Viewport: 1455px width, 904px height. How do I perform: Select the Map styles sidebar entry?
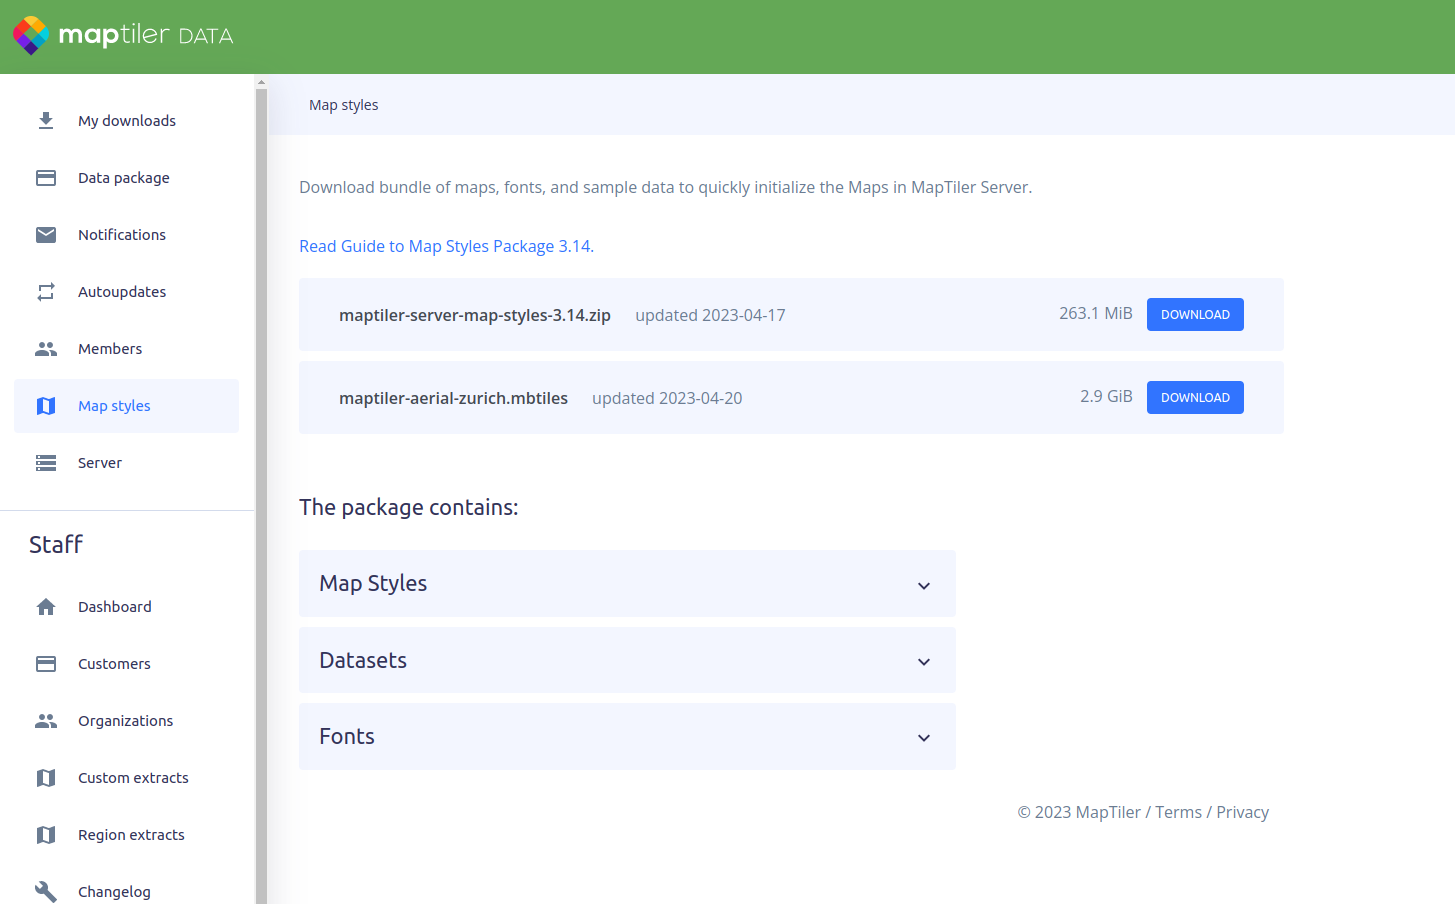[127, 406]
